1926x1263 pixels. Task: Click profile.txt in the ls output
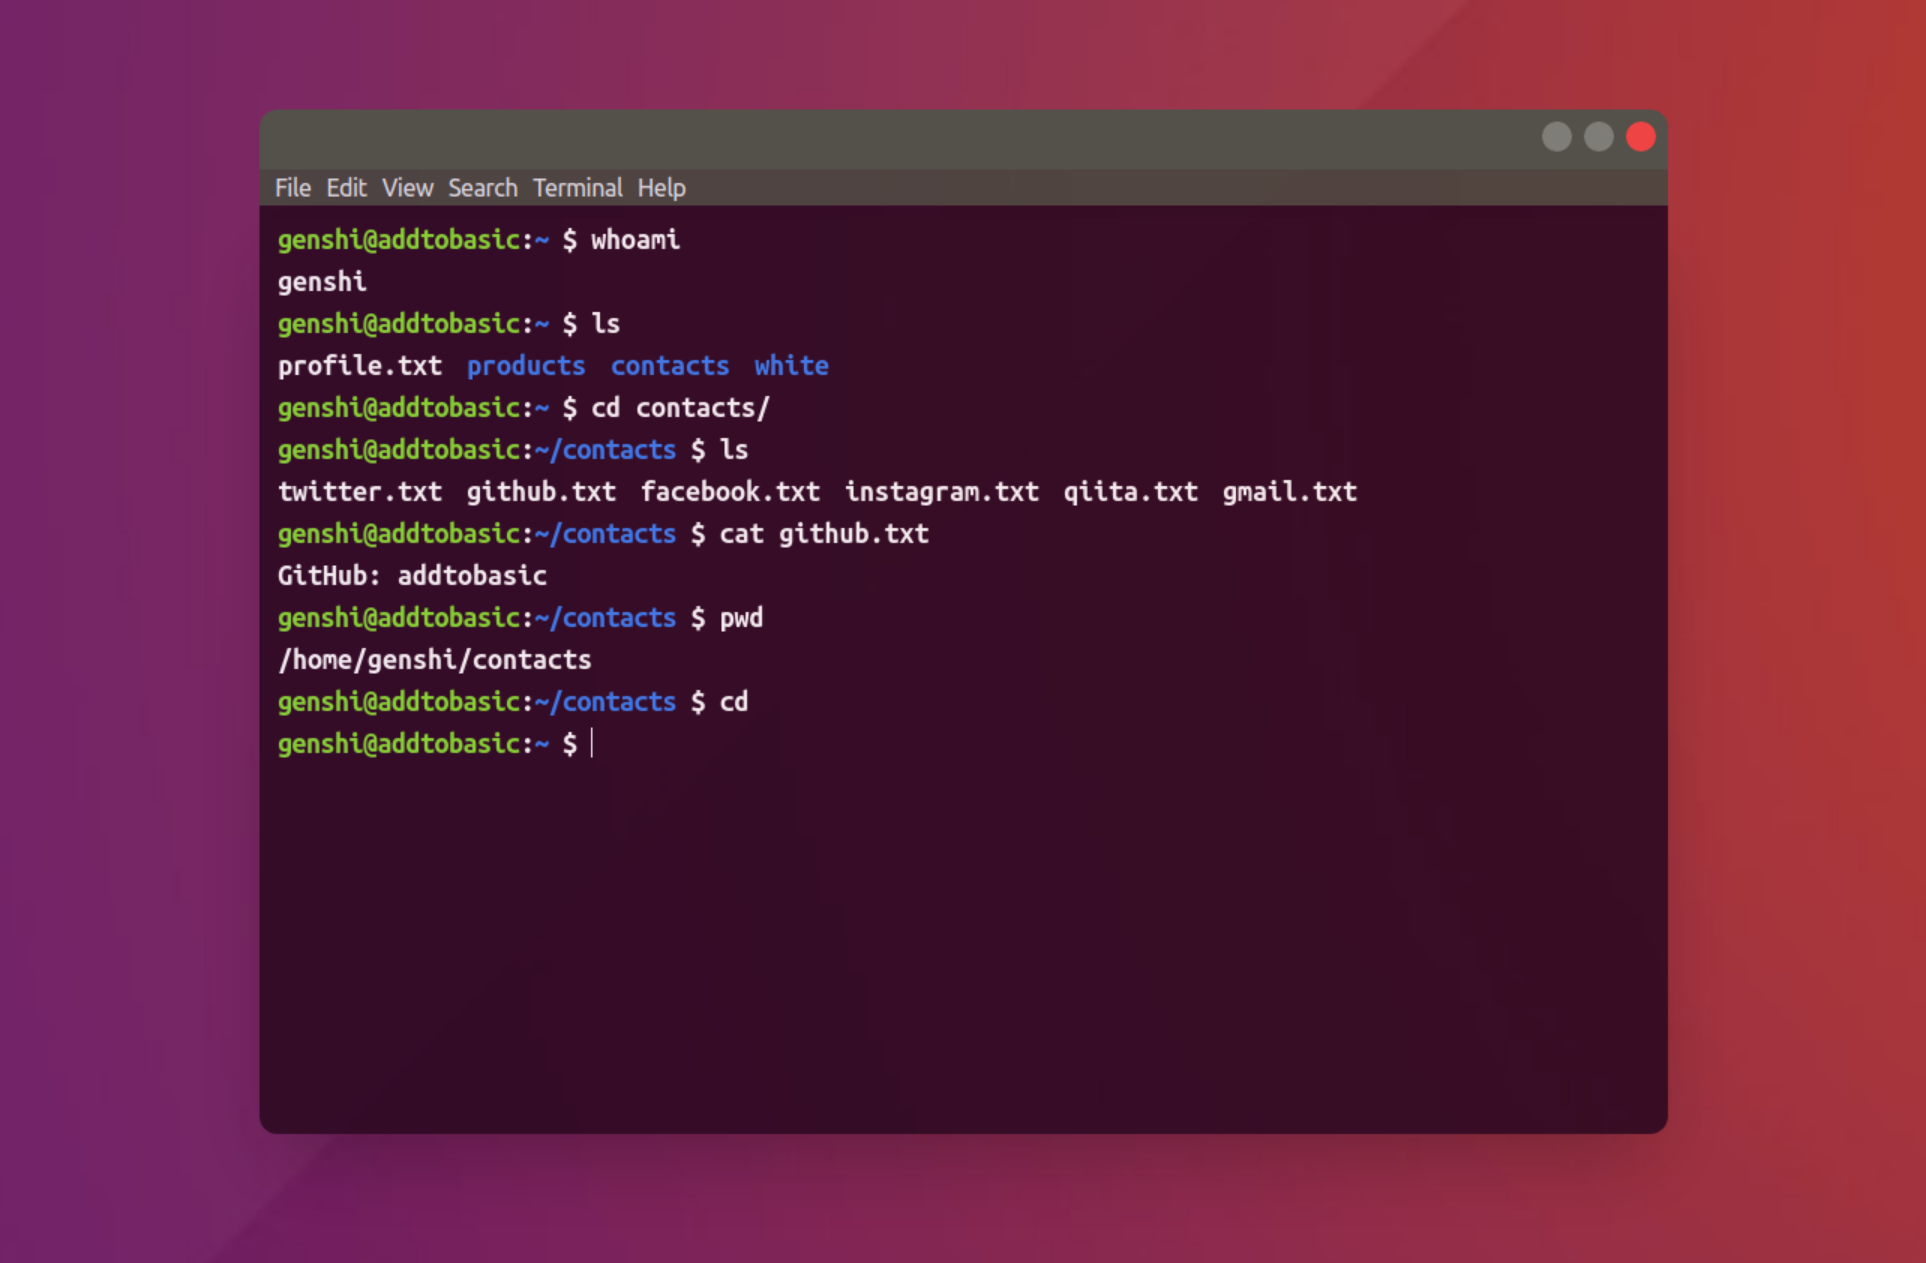tap(359, 366)
